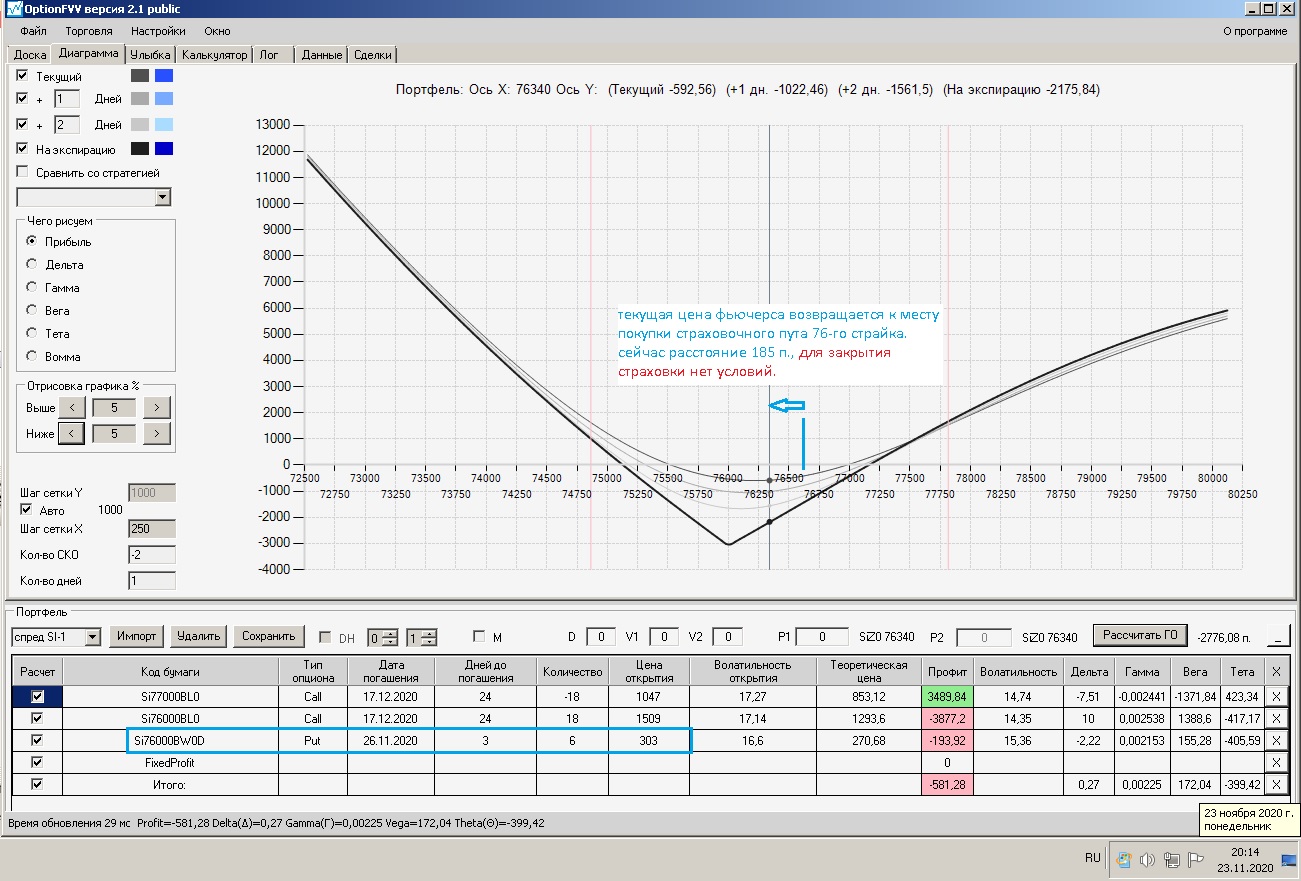1301x881 pixels.
Task: Open the RU language indicator in taskbar
Action: [1093, 858]
